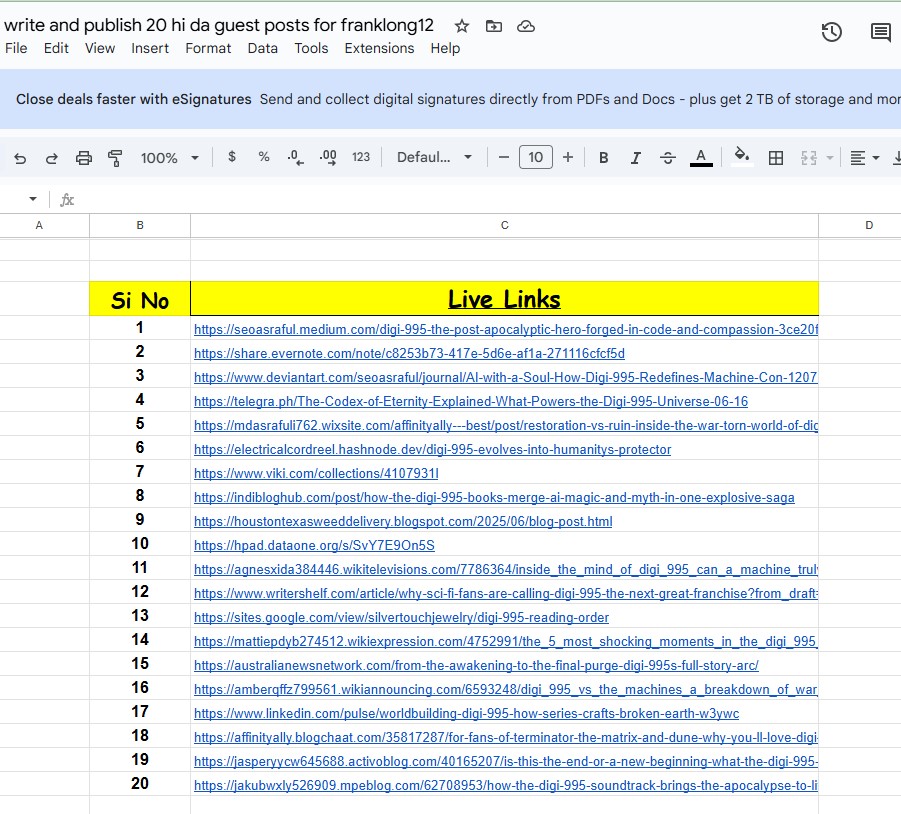Screen dimensions: 901x814
Task: Open the 100% zoom dropdown
Action: [169, 158]
